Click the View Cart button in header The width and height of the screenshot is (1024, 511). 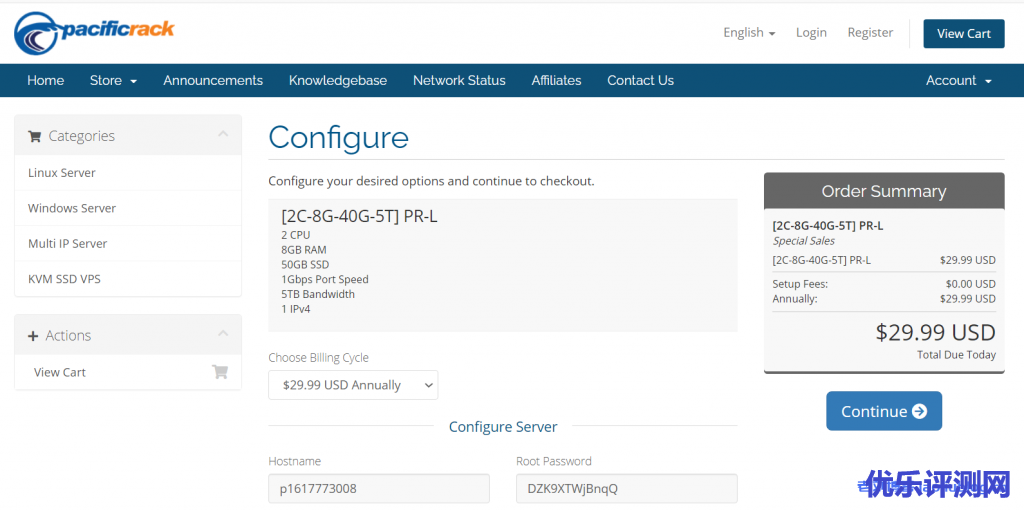[963, 34]
